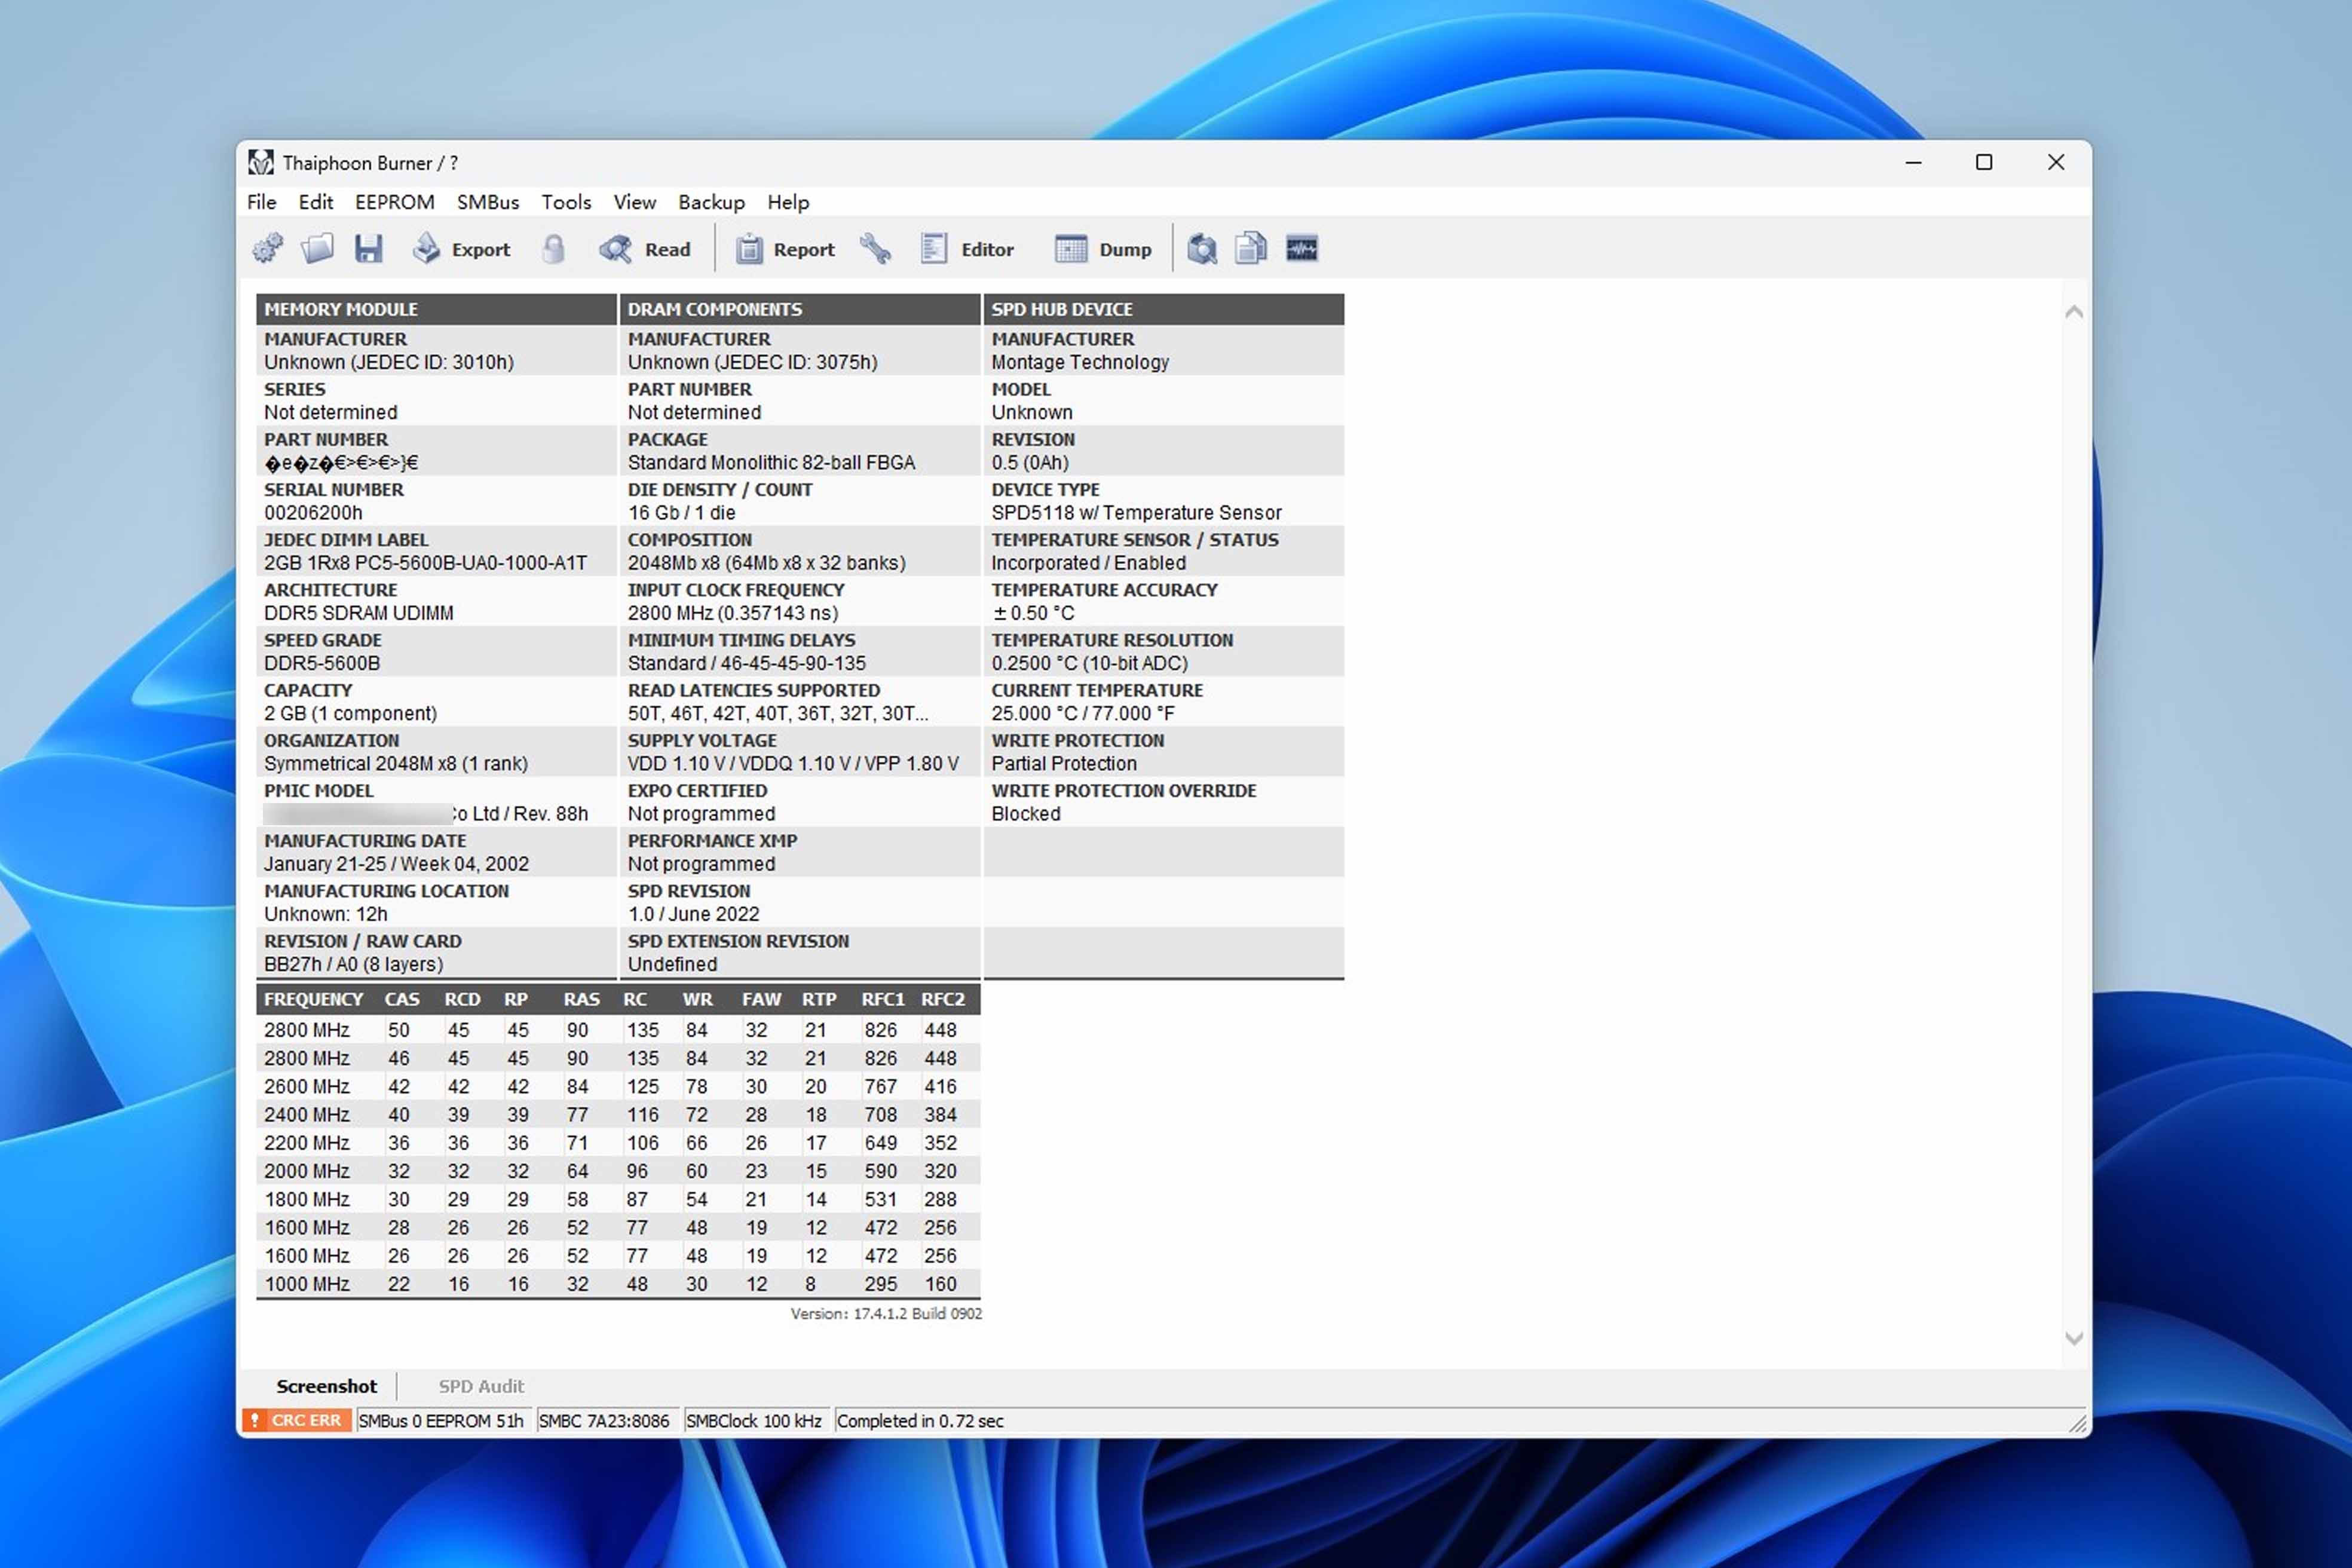Screen dimensions: 2352x1568
Task: Open the EEPROM menu
Action: click(395, 202)
